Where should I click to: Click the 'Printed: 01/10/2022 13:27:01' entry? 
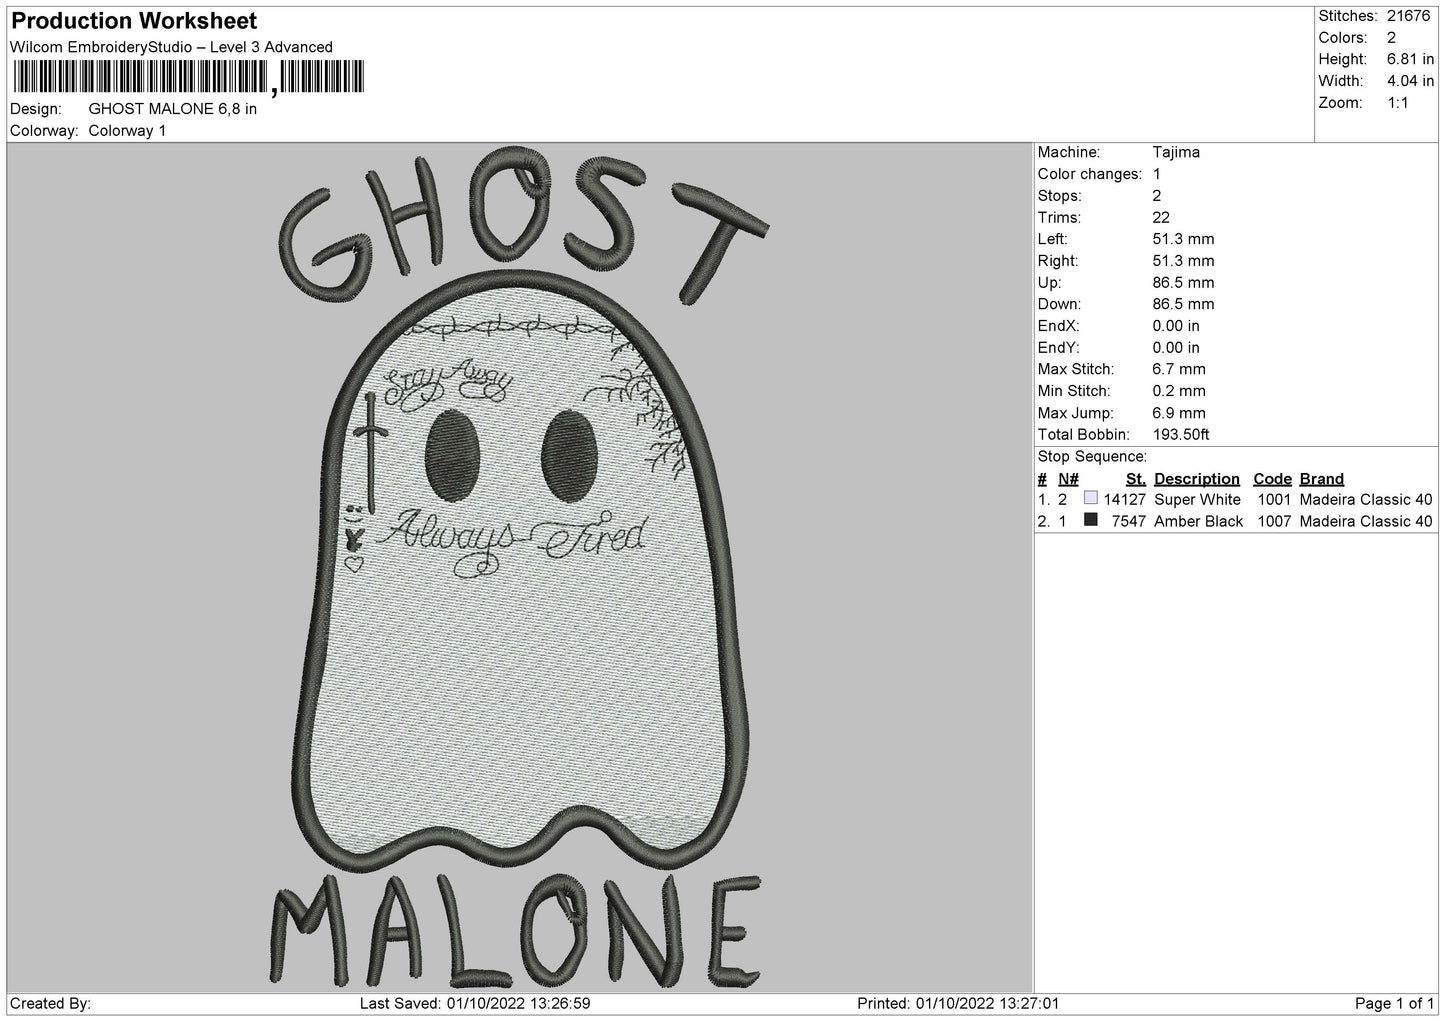(x=958, y=1004)
